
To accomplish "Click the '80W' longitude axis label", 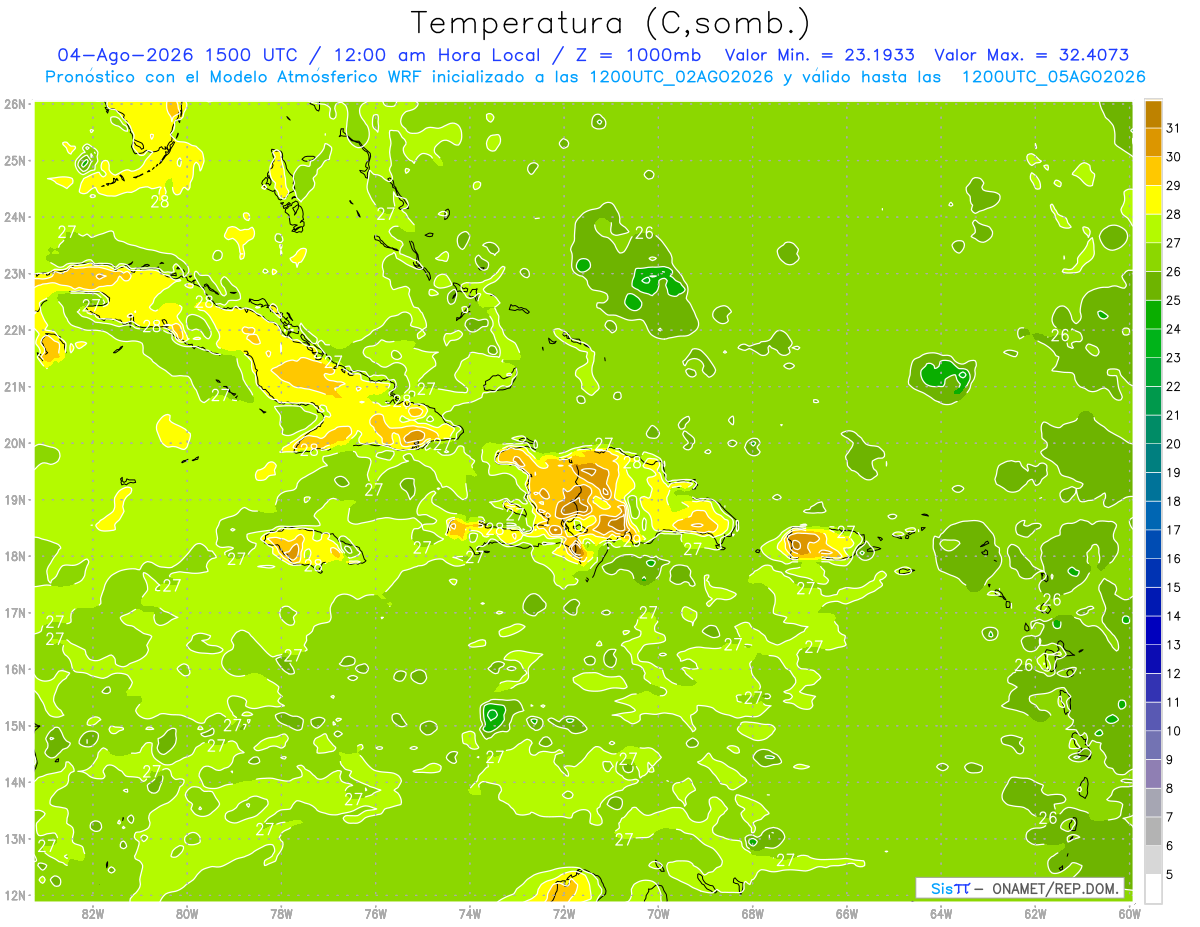I will click(187, 914).
